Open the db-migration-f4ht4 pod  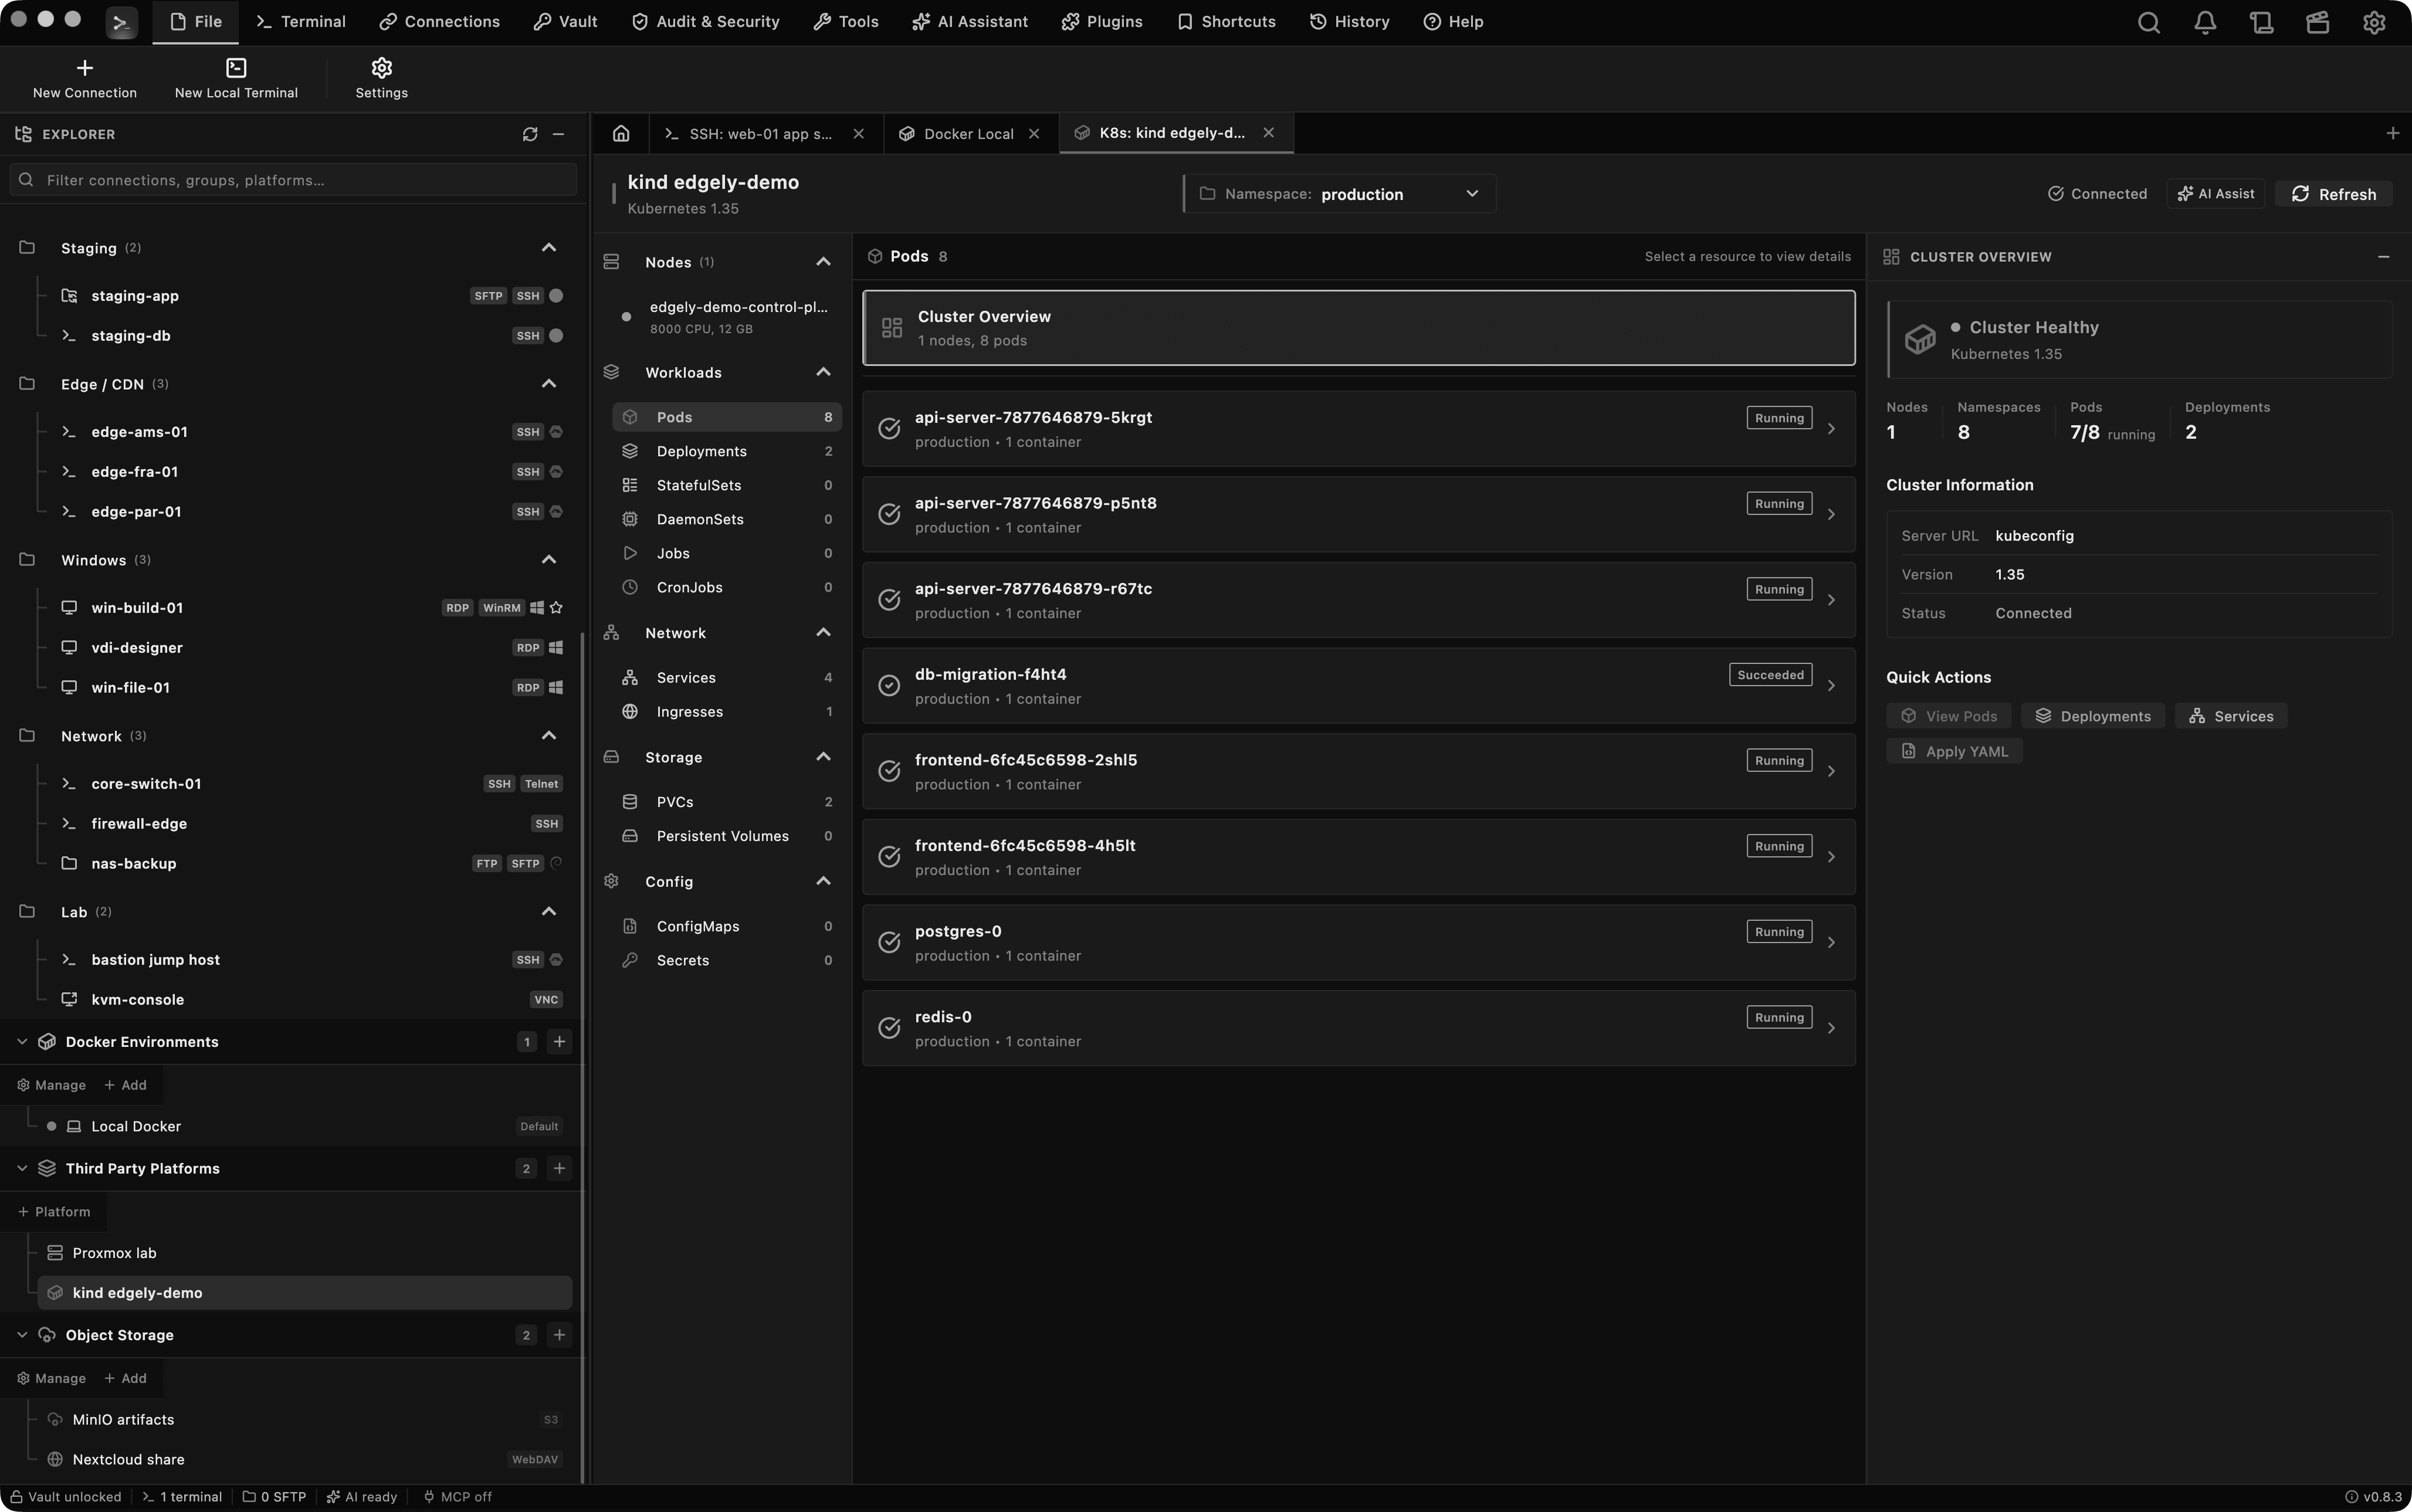tap(1358, 686)
